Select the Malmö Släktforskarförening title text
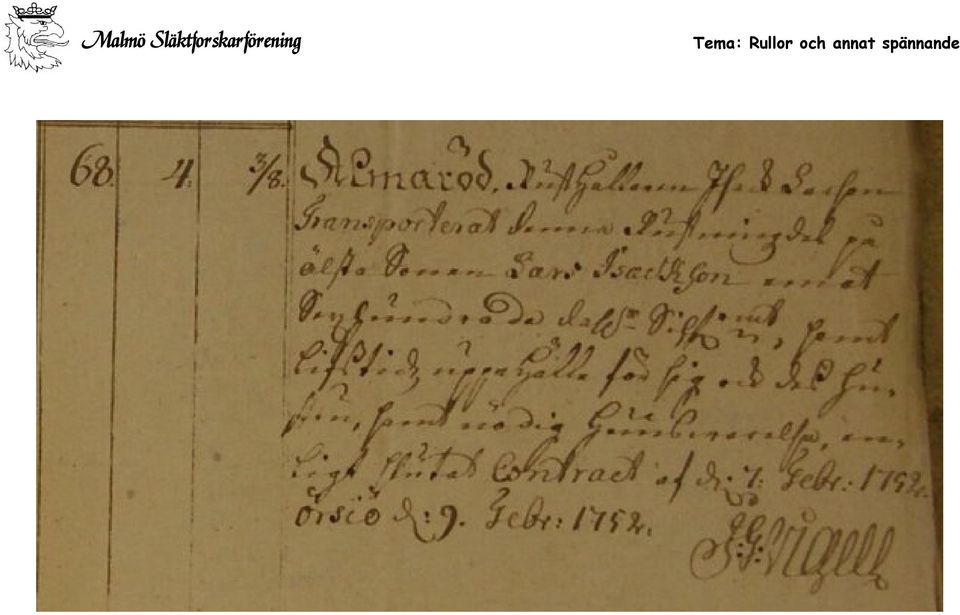The height and width of the screenshot is (615, 960). coord(192,42)
